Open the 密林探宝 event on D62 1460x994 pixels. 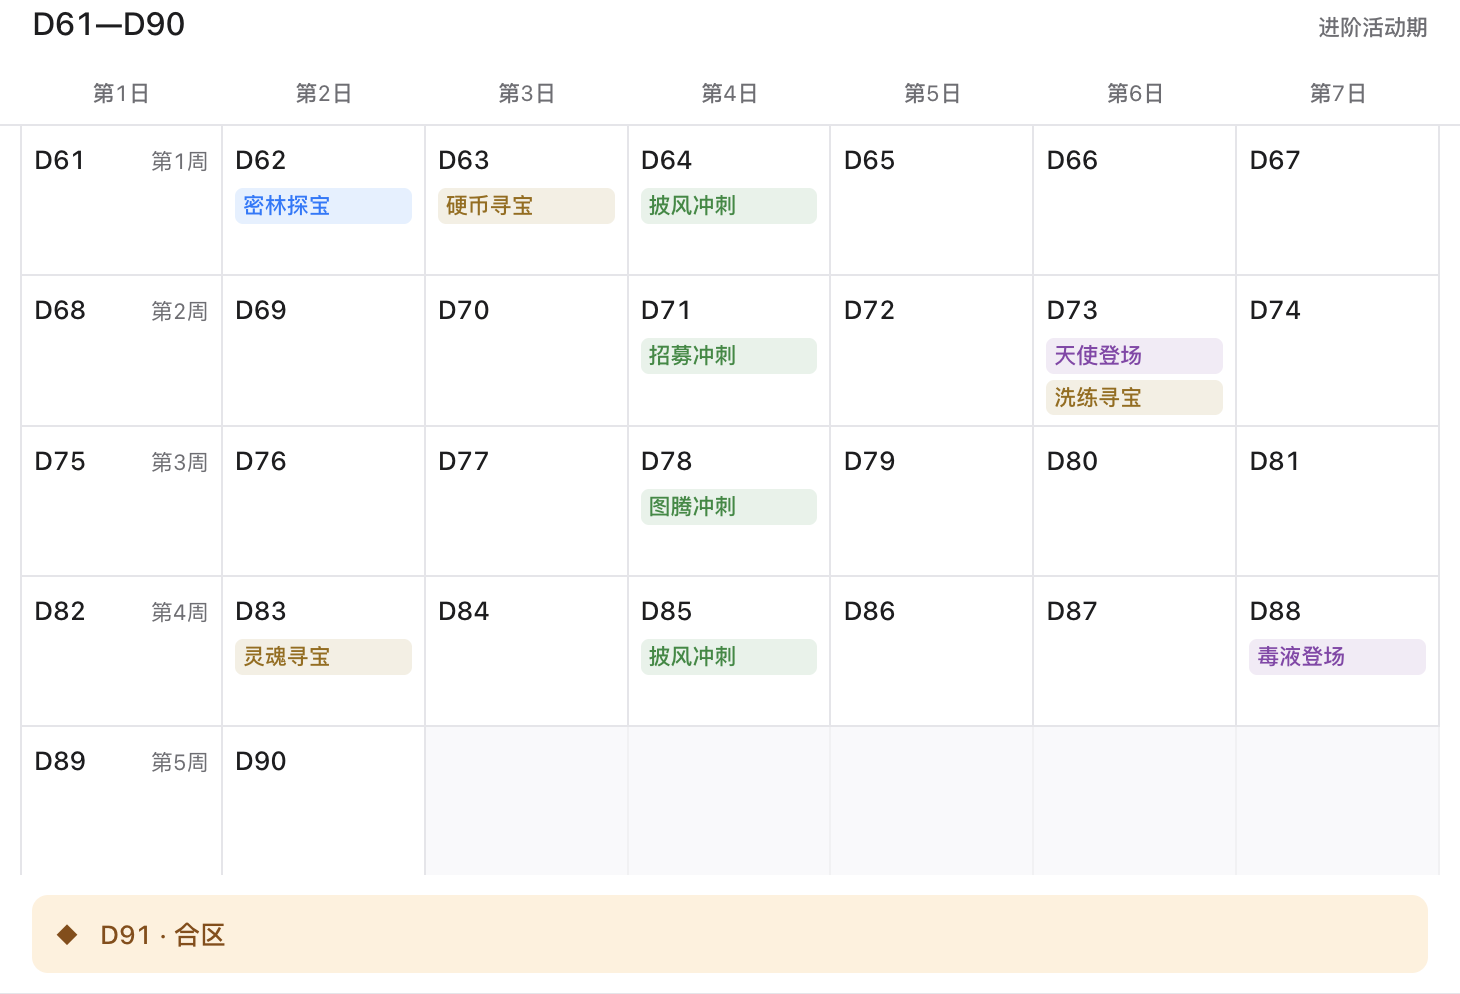point(323,206)
